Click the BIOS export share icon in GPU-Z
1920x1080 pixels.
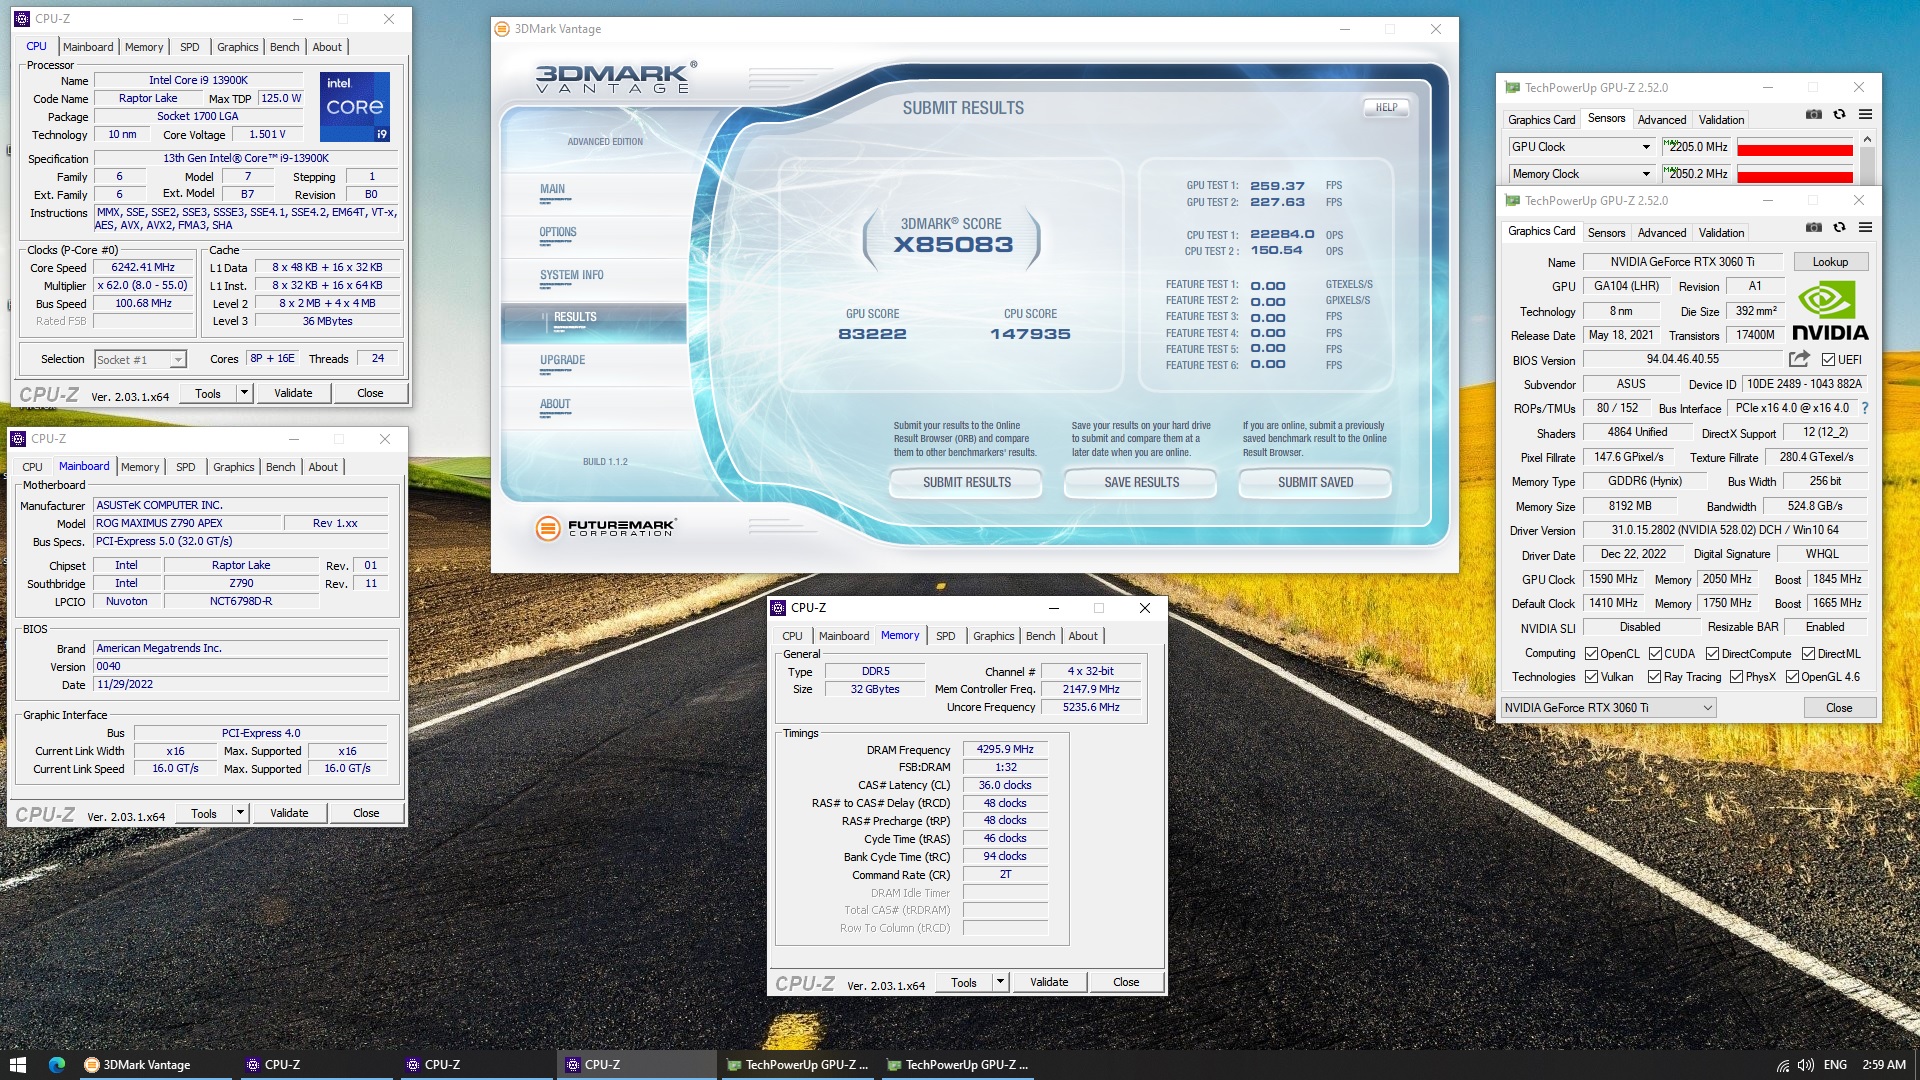coord(1799,359)
